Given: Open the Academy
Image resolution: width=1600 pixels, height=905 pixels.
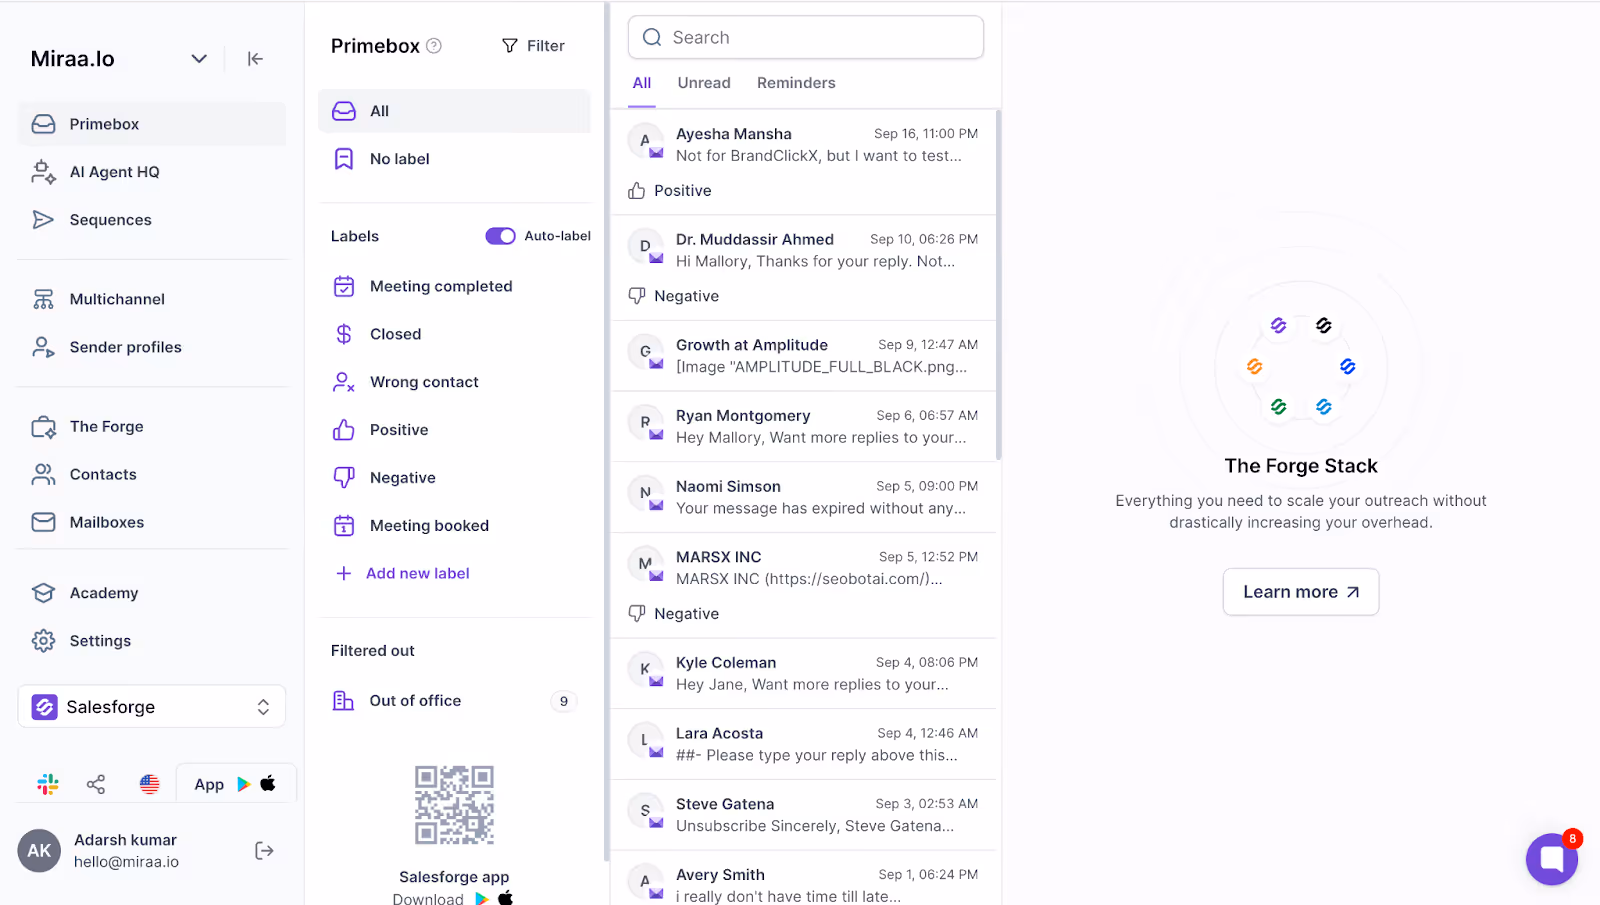Looking at the screenshot, I should pyautogui.click(x=152, y=593).
